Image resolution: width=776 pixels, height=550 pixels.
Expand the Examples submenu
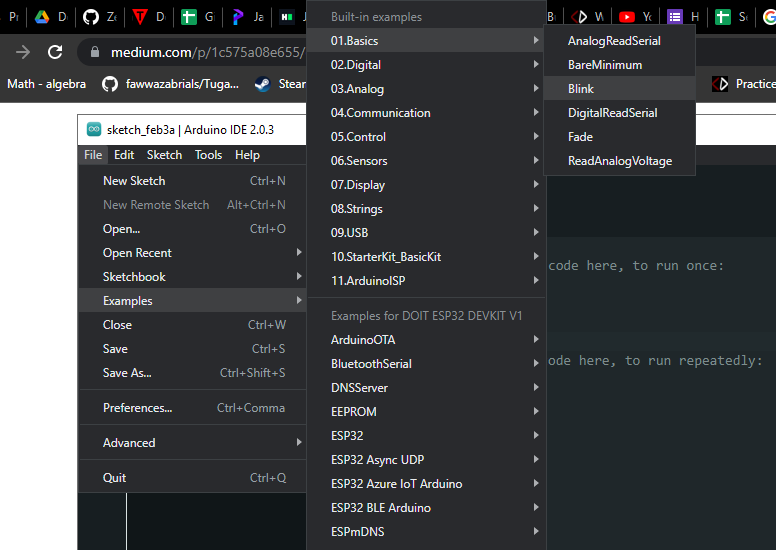pos(193,300)
